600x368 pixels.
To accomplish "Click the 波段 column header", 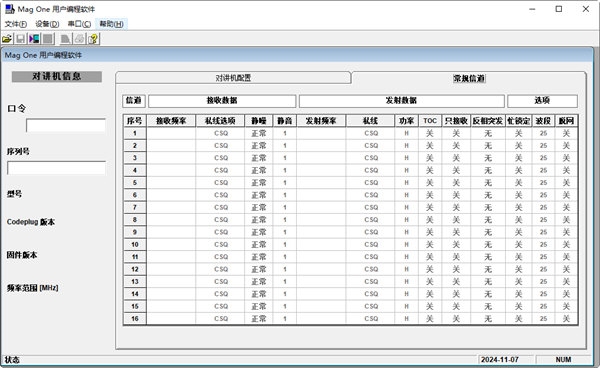I will coord(543,121).
